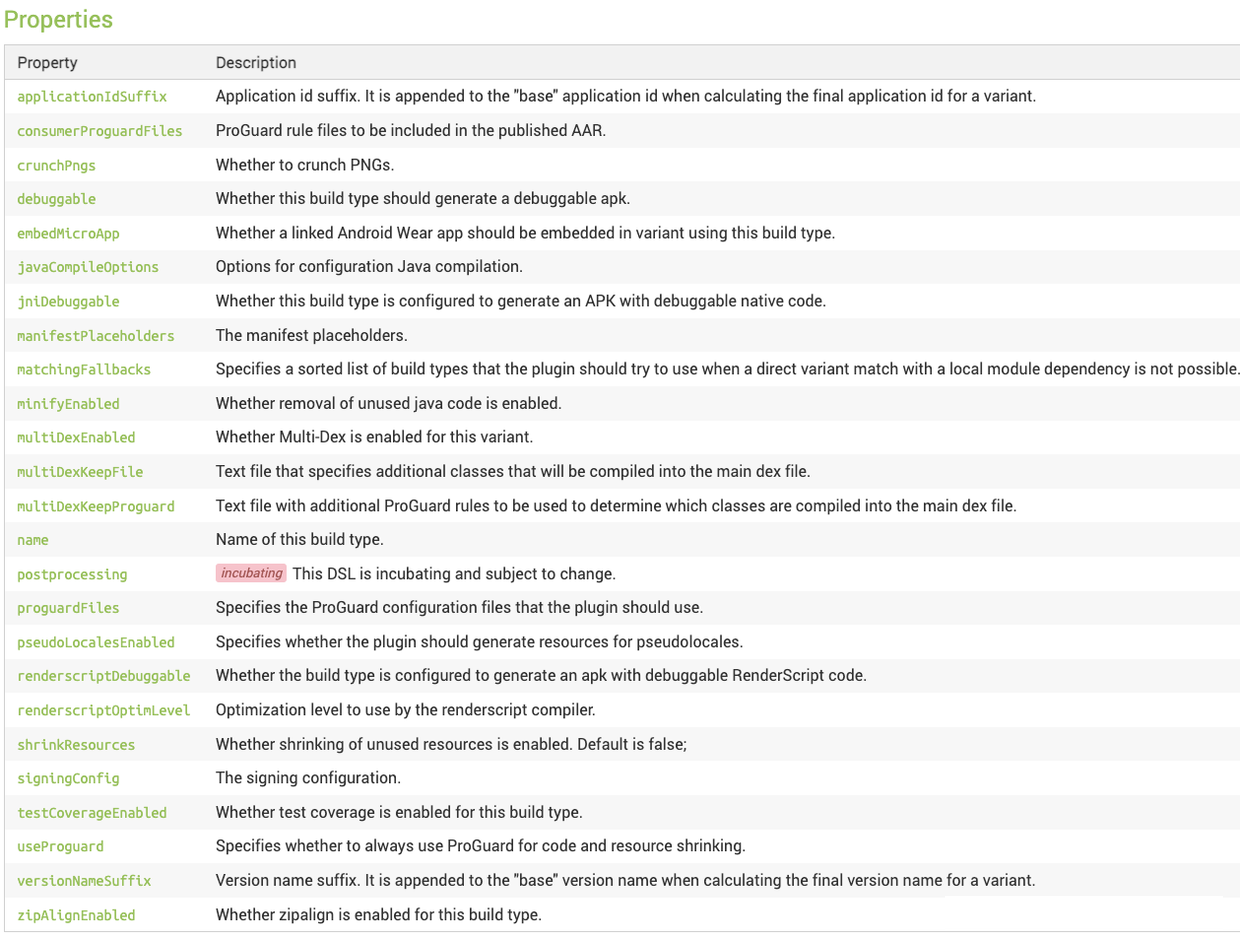Open renderscriptOptimLevel property link

[x=104, y=710]
